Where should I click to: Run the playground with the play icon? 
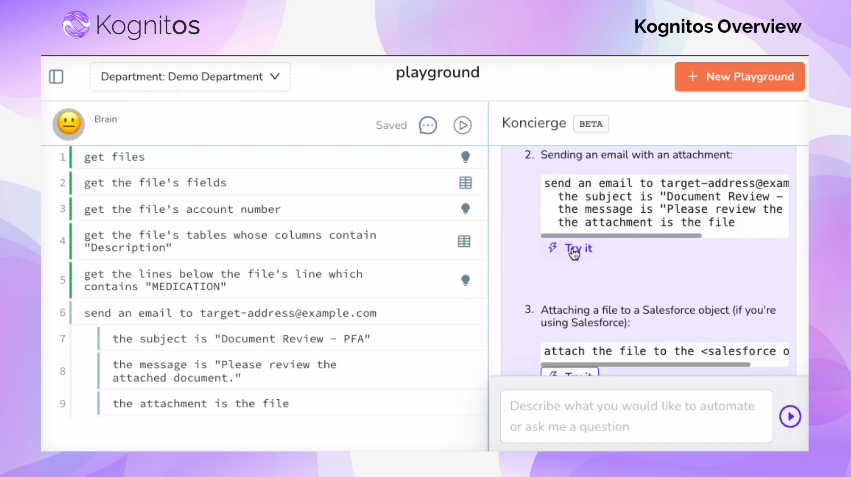click(x=462, y=125)
